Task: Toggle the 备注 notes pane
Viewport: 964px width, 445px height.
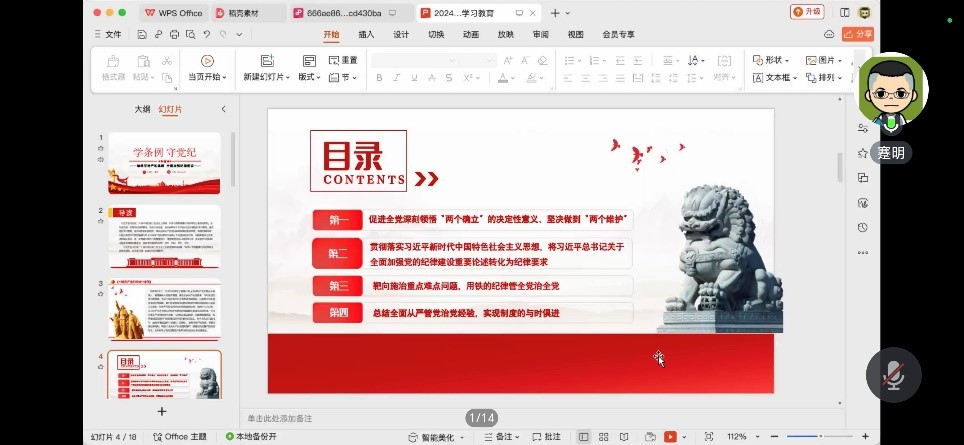Action: [503, 437]
